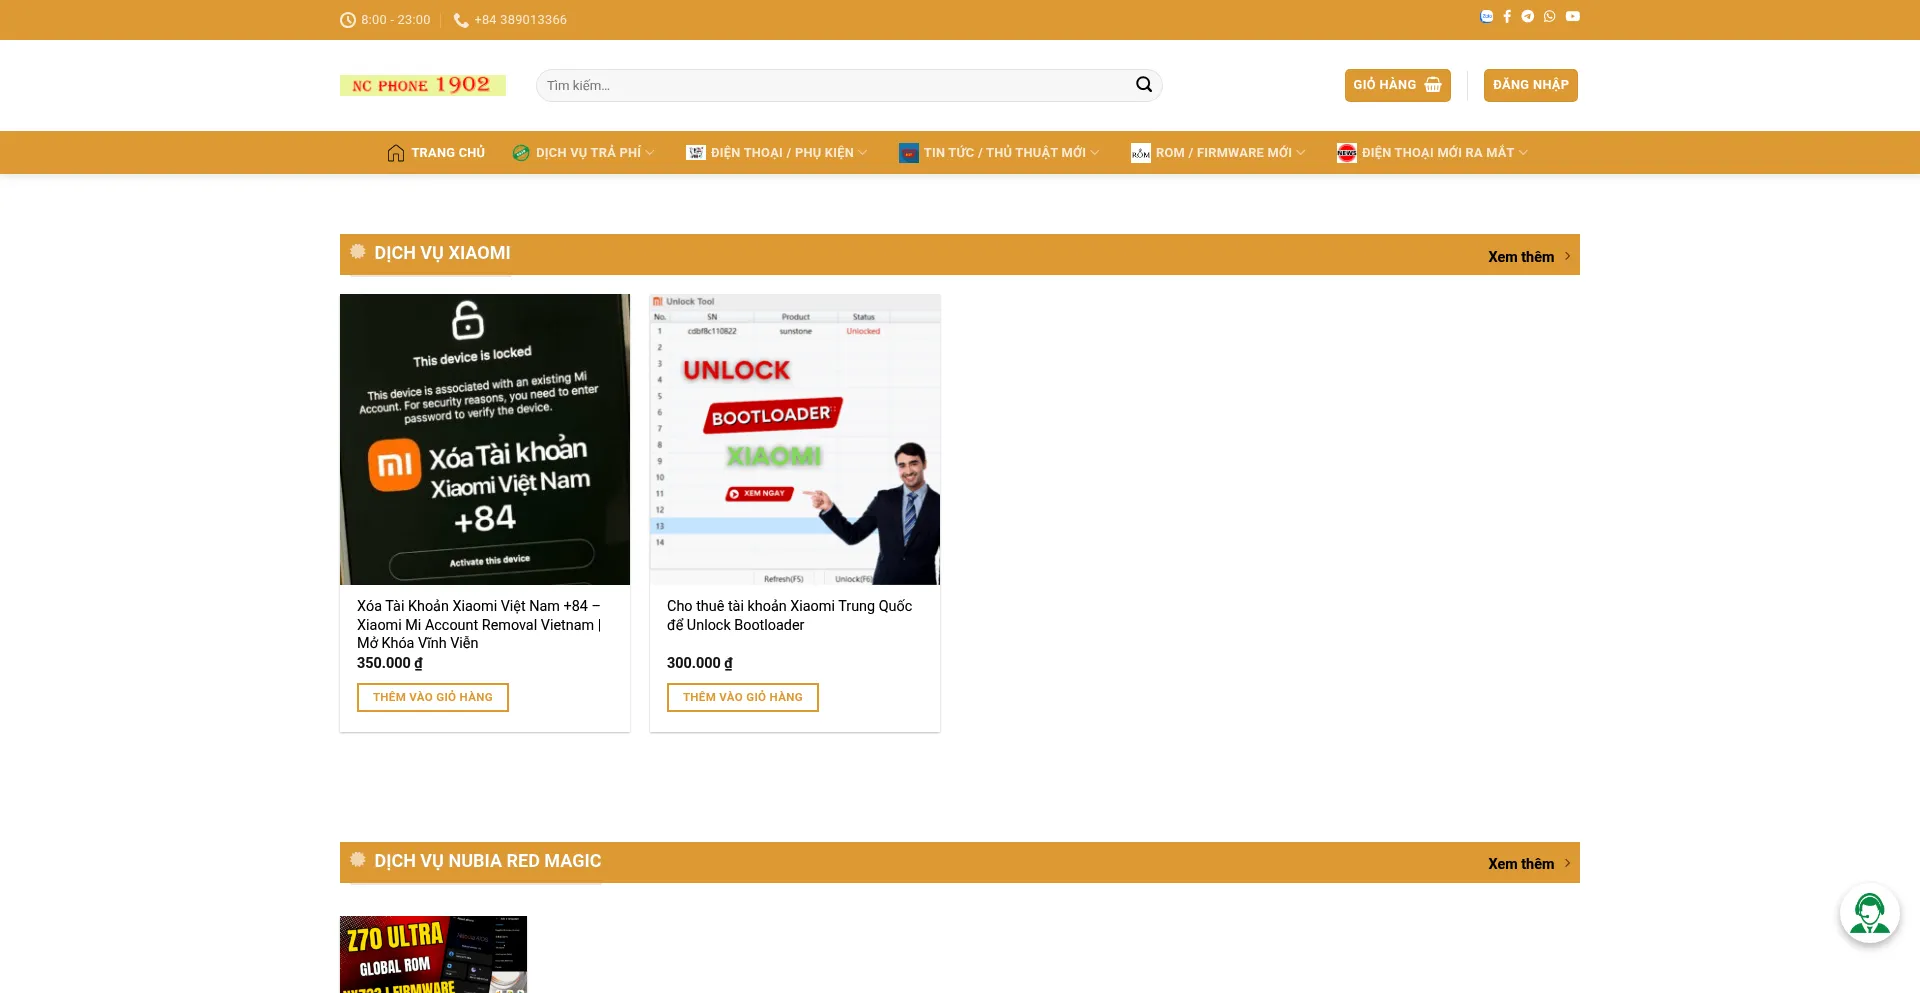Open the Telegram icon in header
The height and width of the screenshot is (993, 1920).
coord(1528,16)
